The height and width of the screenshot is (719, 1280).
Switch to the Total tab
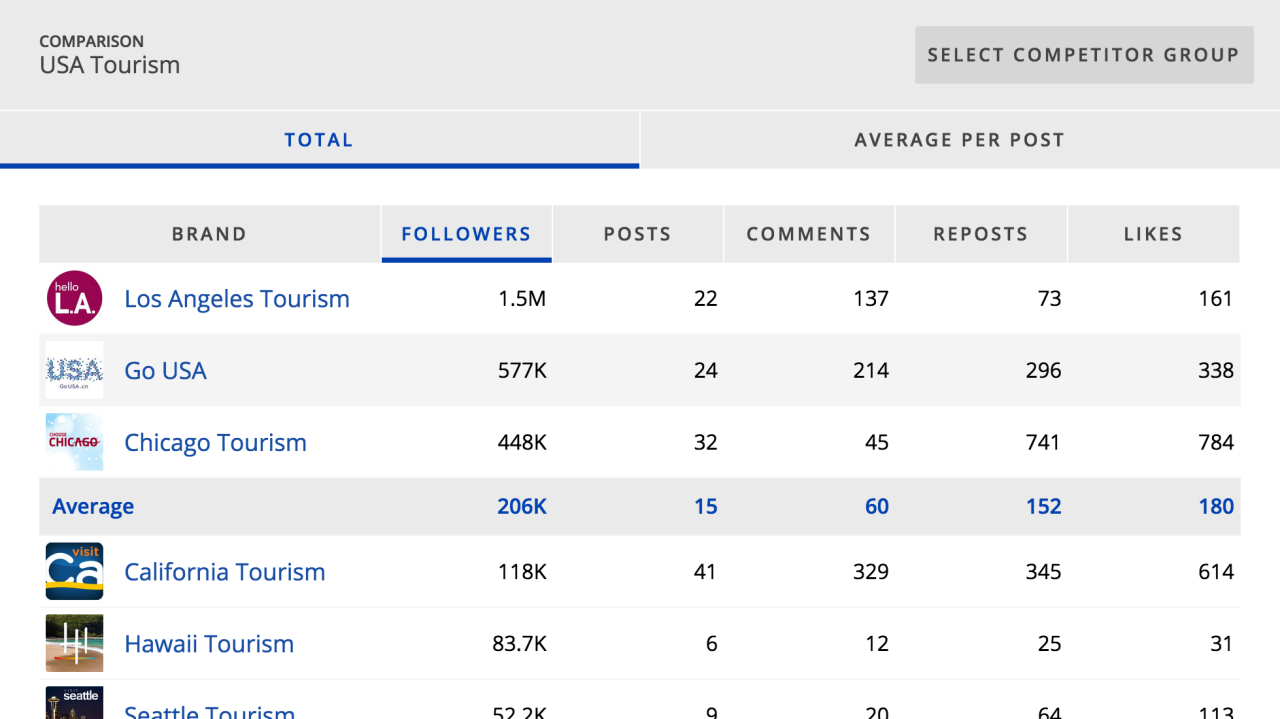pos(319,140)
